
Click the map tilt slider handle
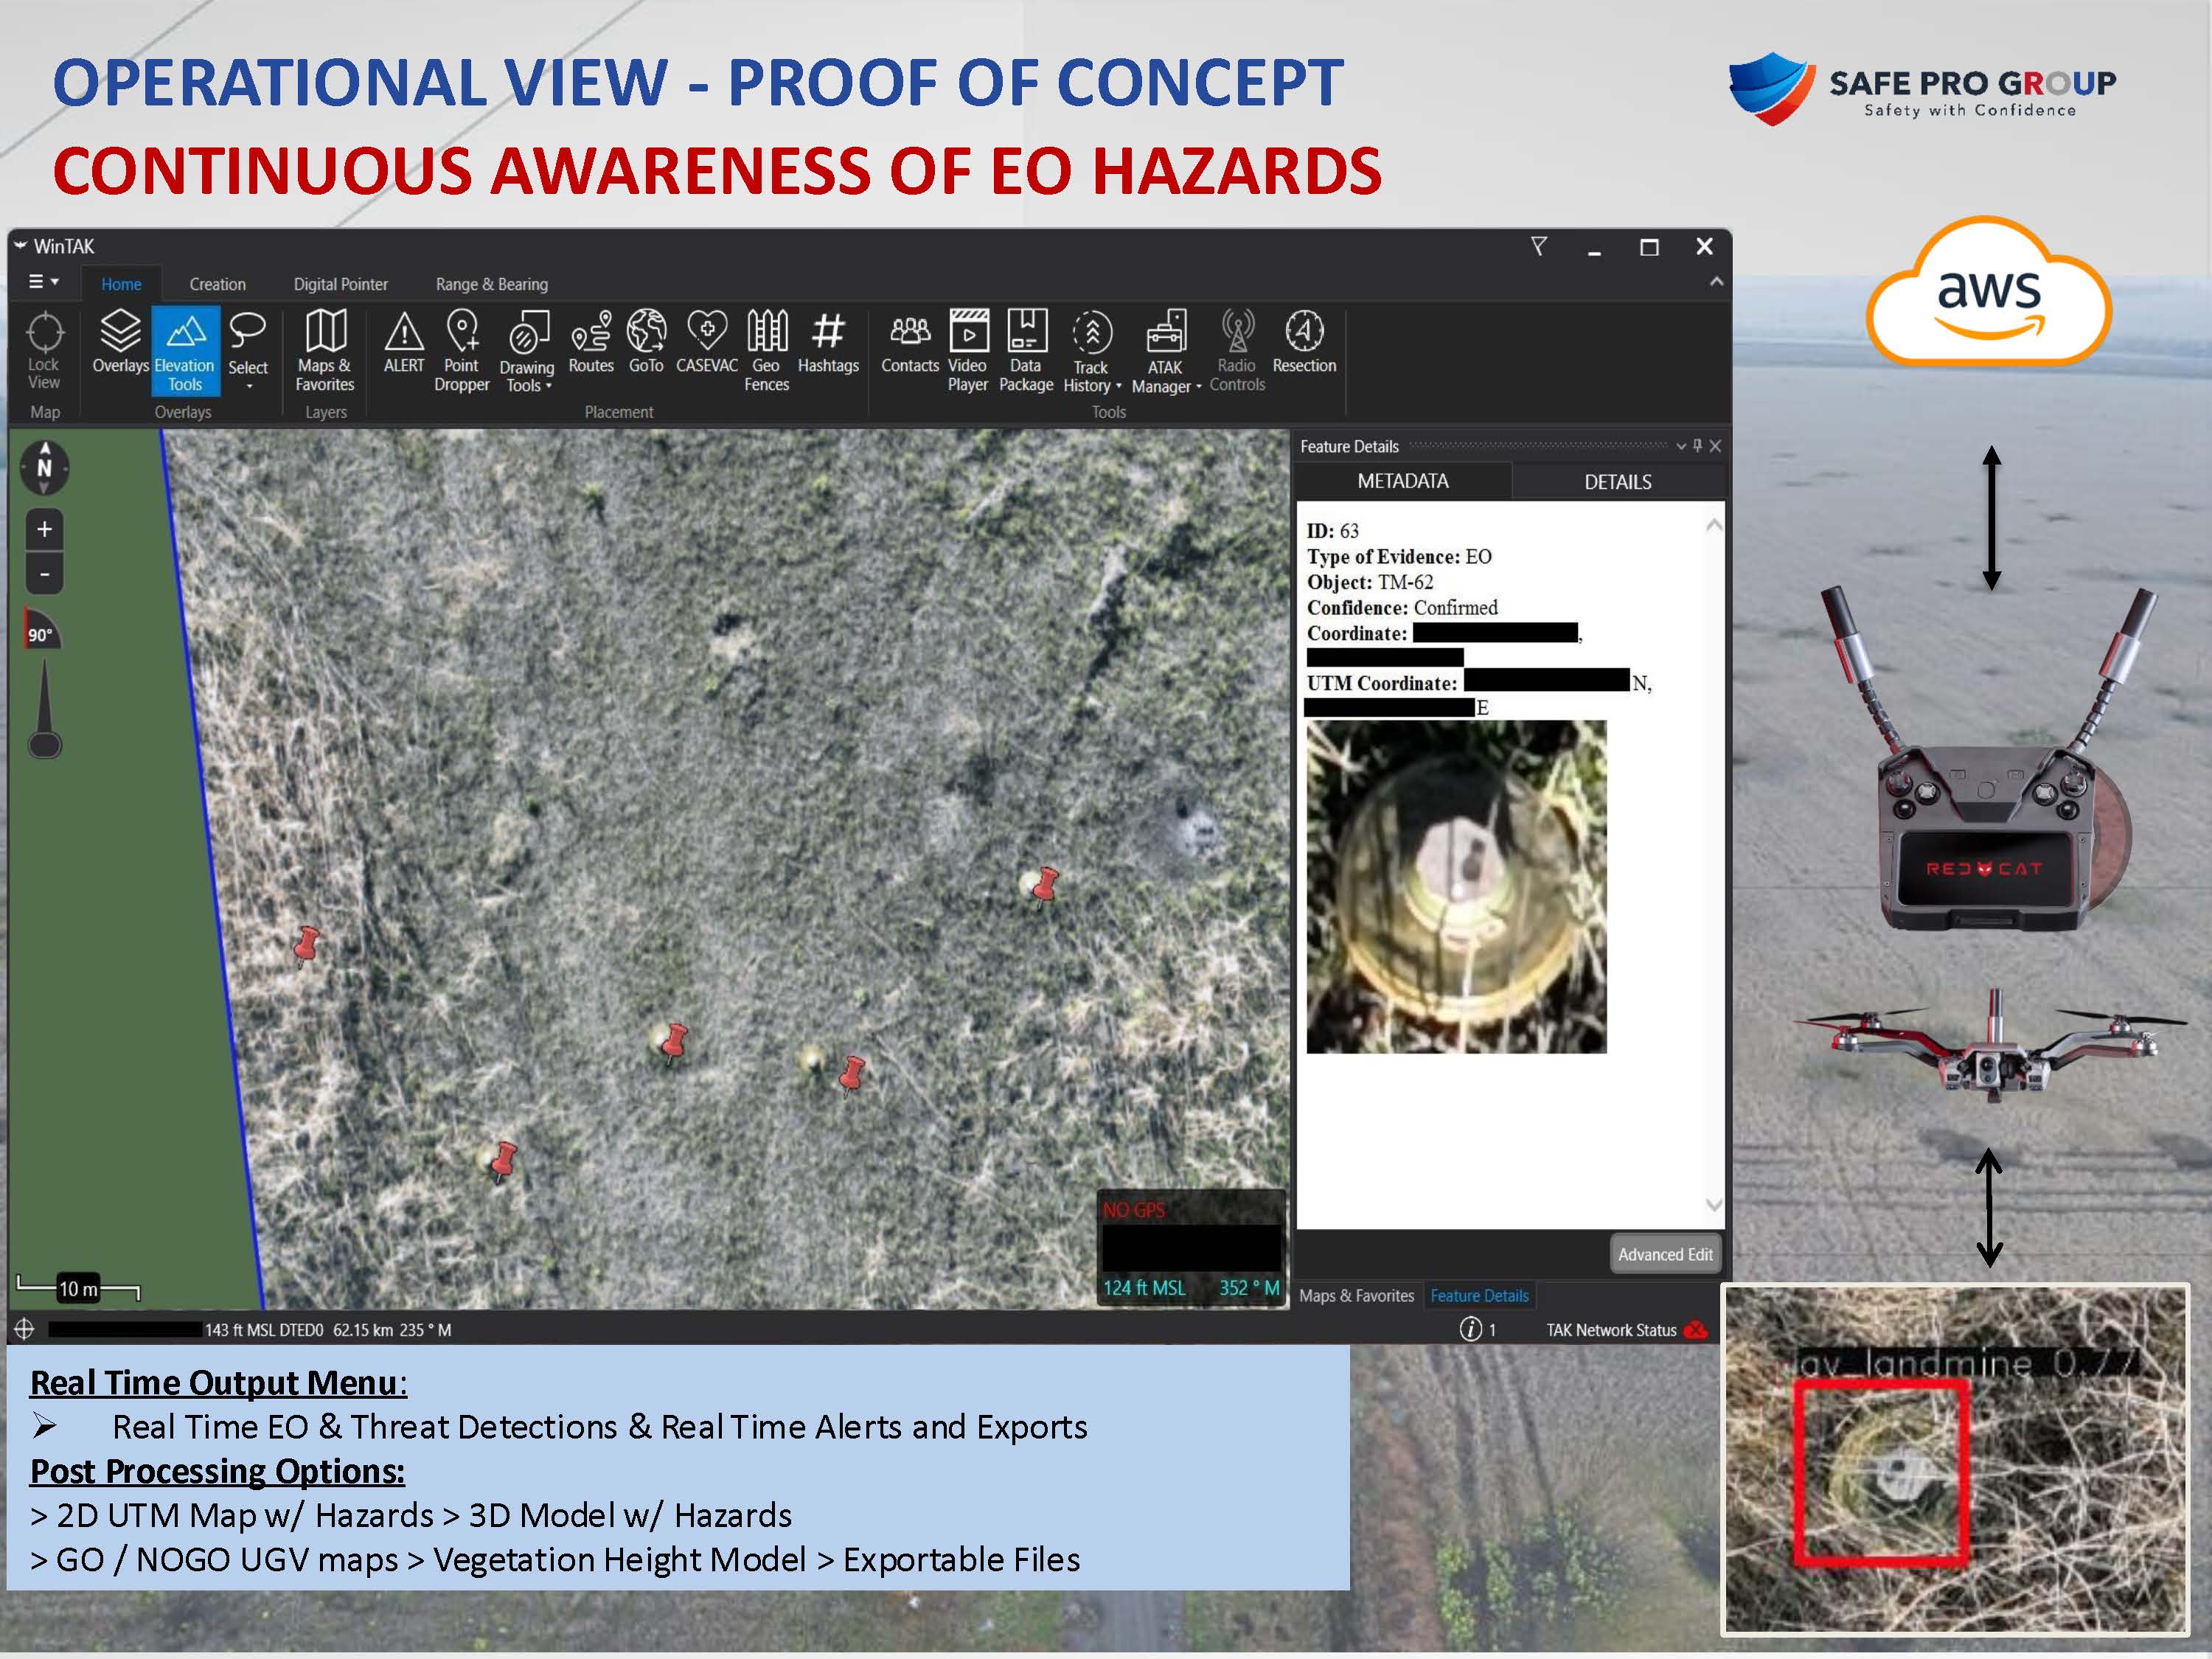pyautogui.click(x=44, y=744)
